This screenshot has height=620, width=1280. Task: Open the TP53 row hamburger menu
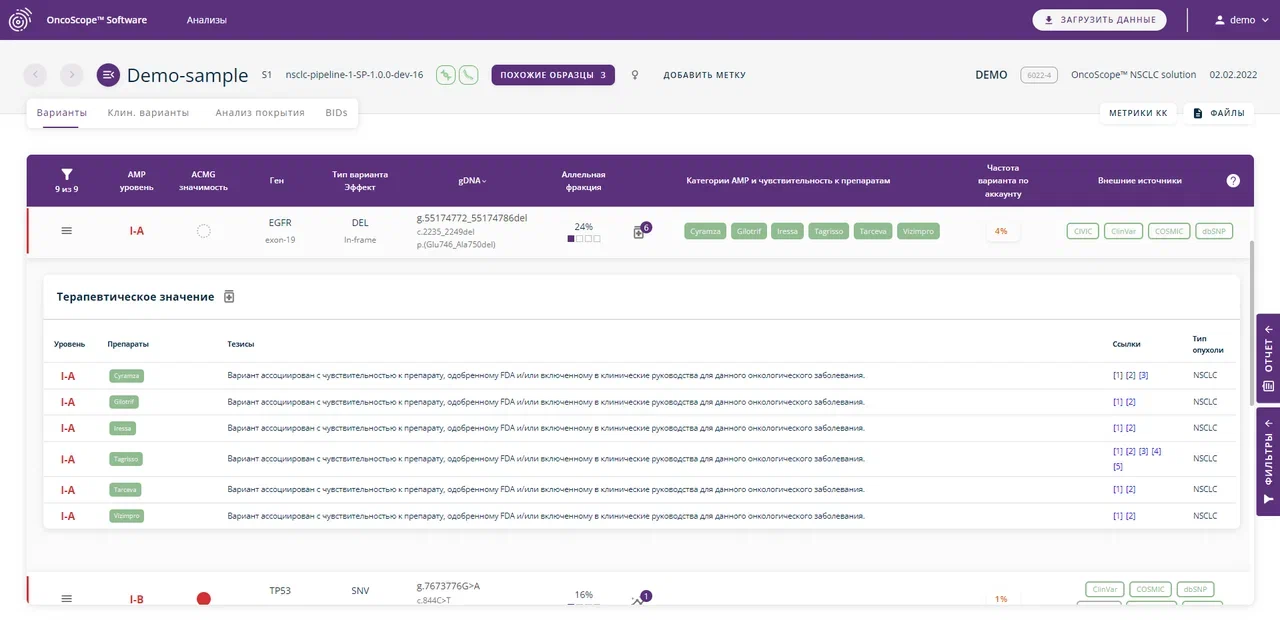tap(67, 598)
